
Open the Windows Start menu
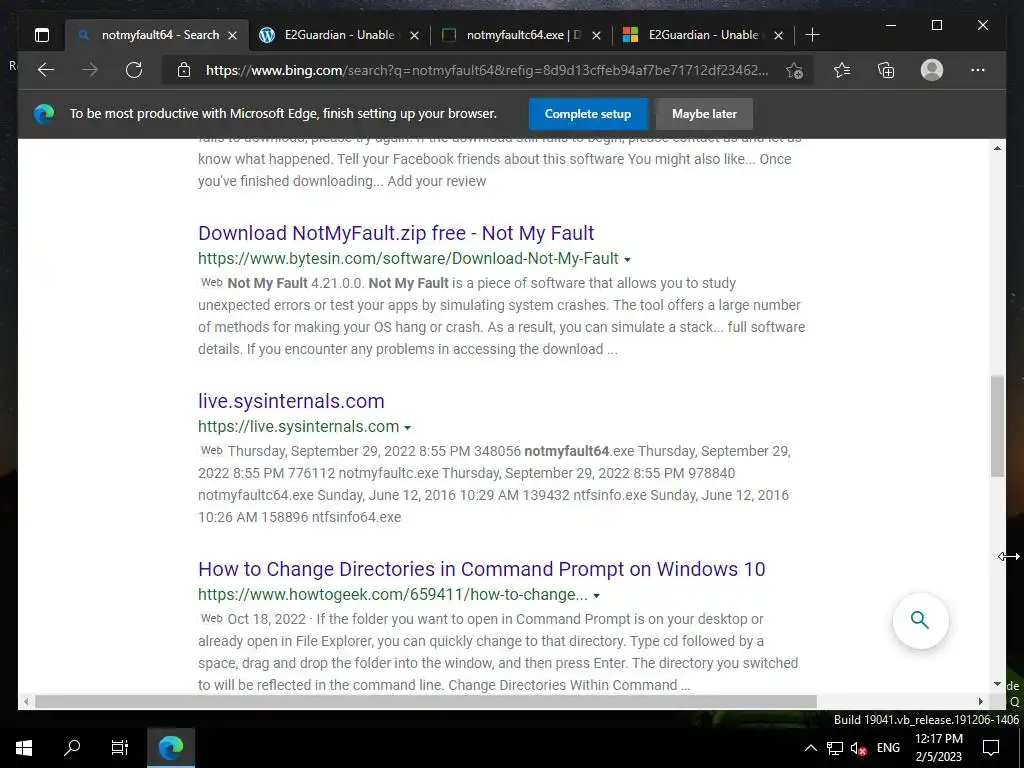pyautogui.click(x=24, y=748)
